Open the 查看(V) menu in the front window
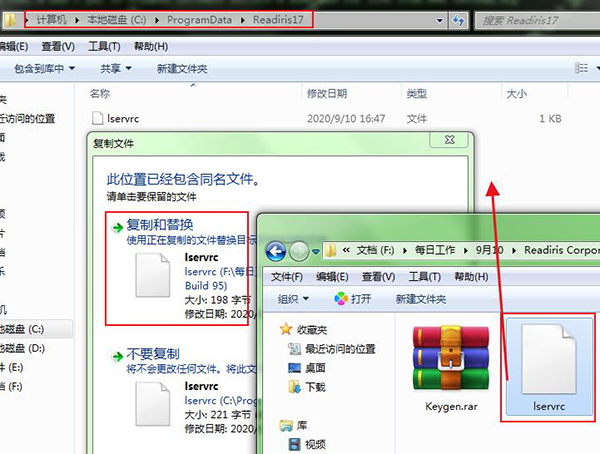Image resolution: width=600 pixels, height=454 pixels. coord(378,277)
